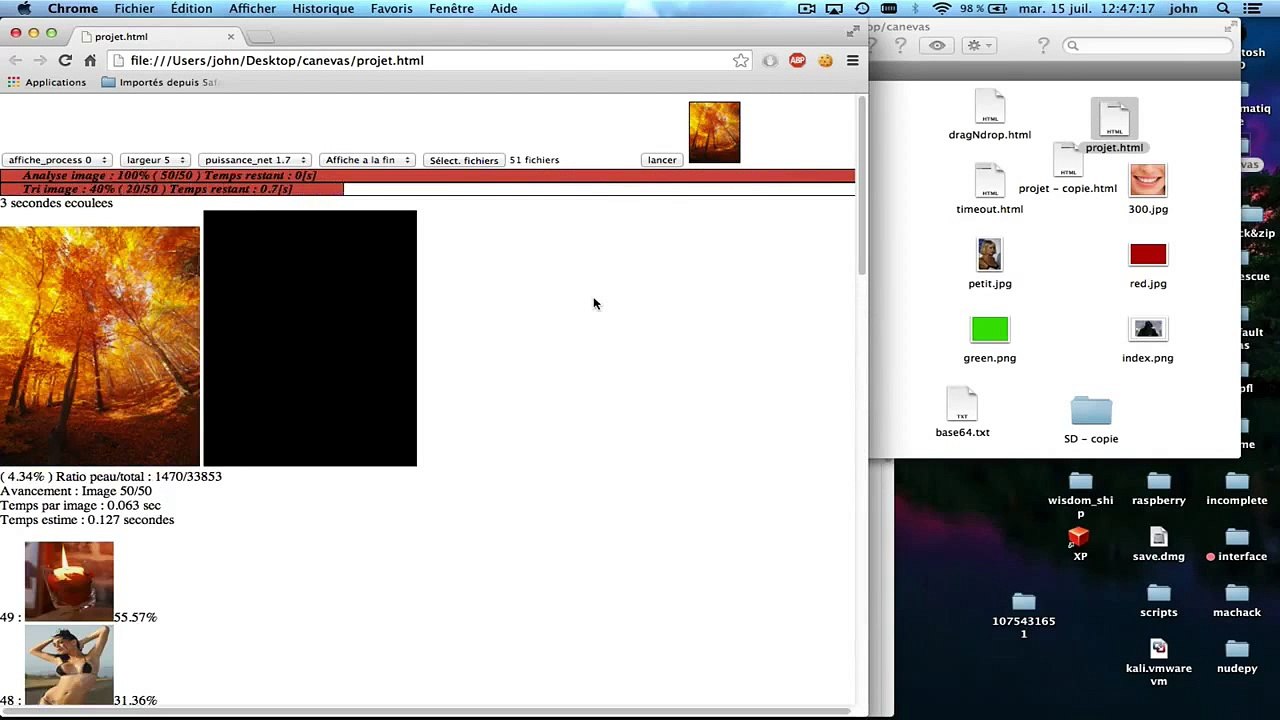Open the puissance_net 1.7 dropdown
1280x720 pixels.
point(254,160)
